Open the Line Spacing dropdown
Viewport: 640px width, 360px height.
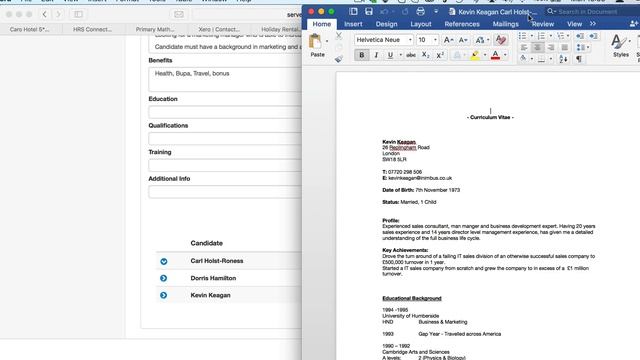(583, 48)
